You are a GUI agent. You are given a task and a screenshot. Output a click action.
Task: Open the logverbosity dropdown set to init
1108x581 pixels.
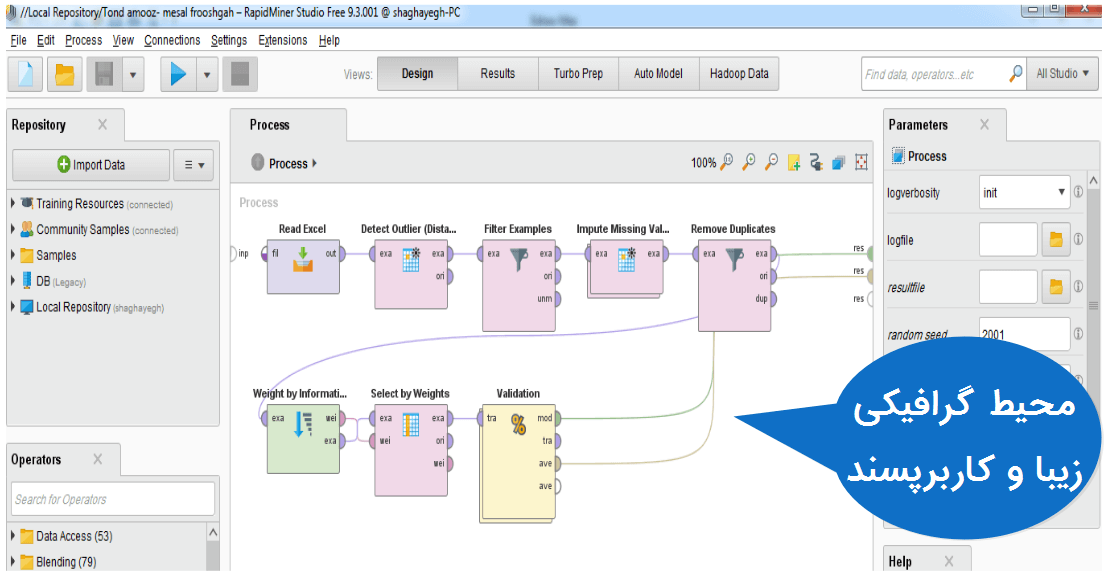[1024, 192]
